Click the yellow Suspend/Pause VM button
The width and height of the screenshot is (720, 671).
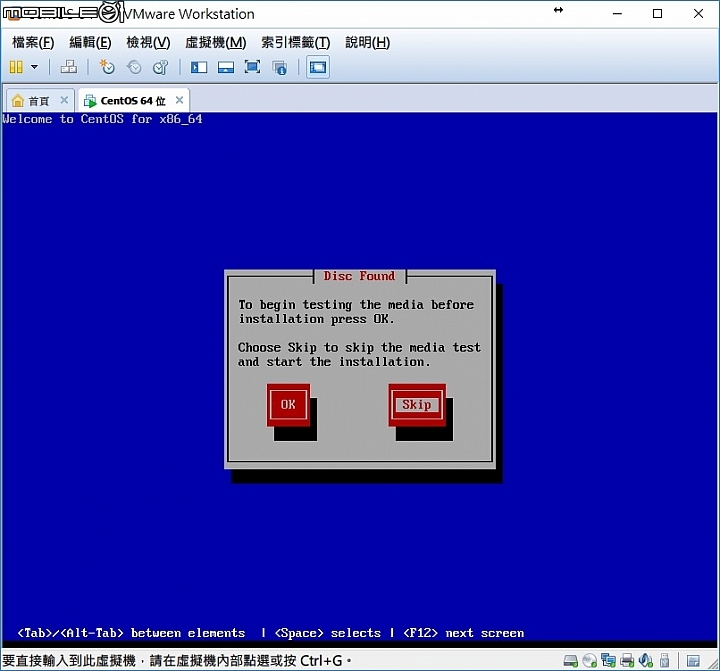16,68
